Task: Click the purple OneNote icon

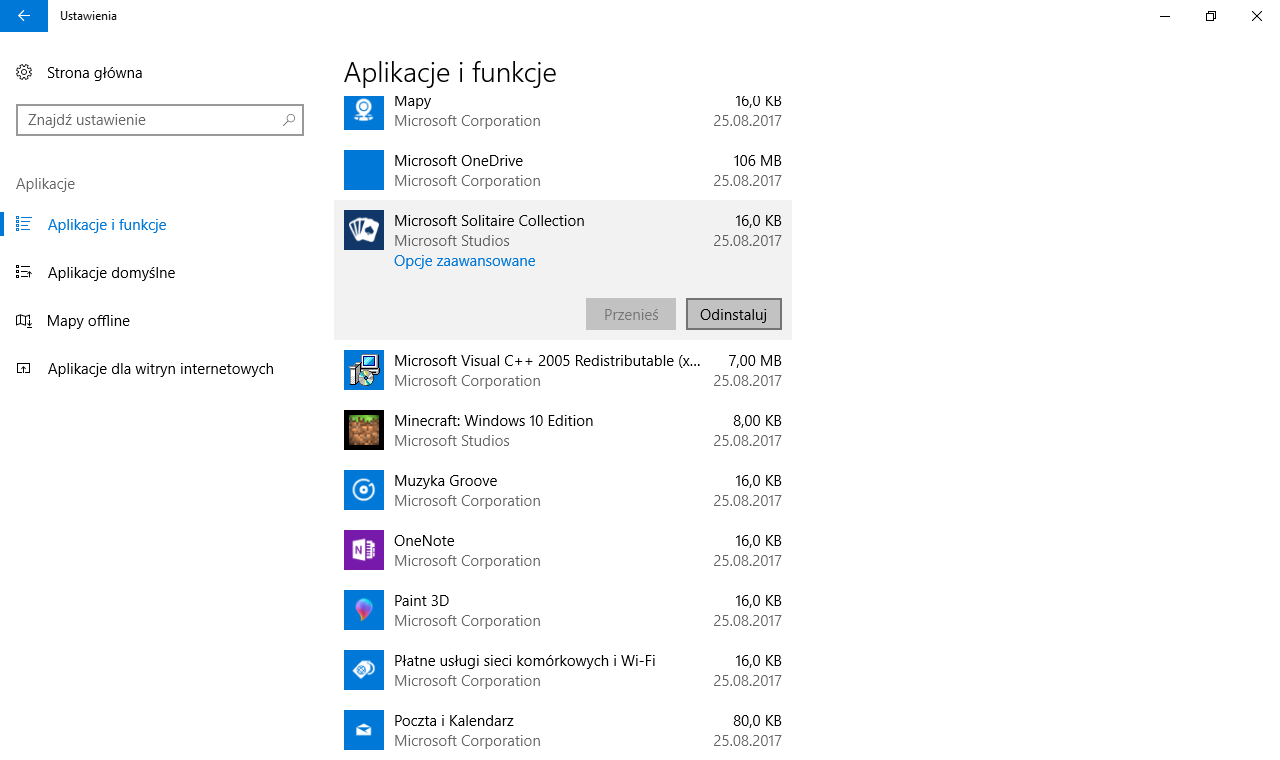Action: coord(364,550)
